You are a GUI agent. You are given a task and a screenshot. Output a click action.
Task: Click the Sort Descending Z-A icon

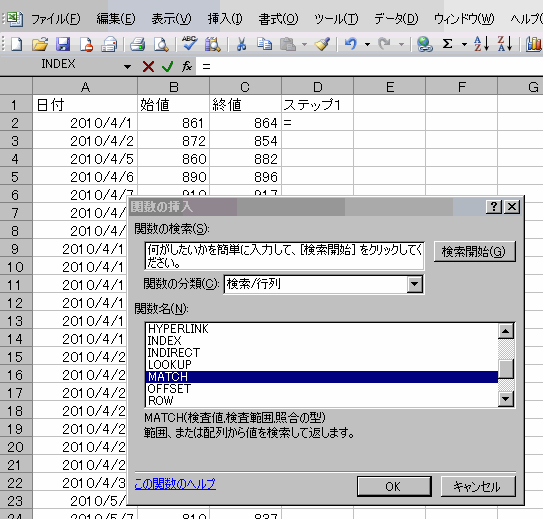505,44
